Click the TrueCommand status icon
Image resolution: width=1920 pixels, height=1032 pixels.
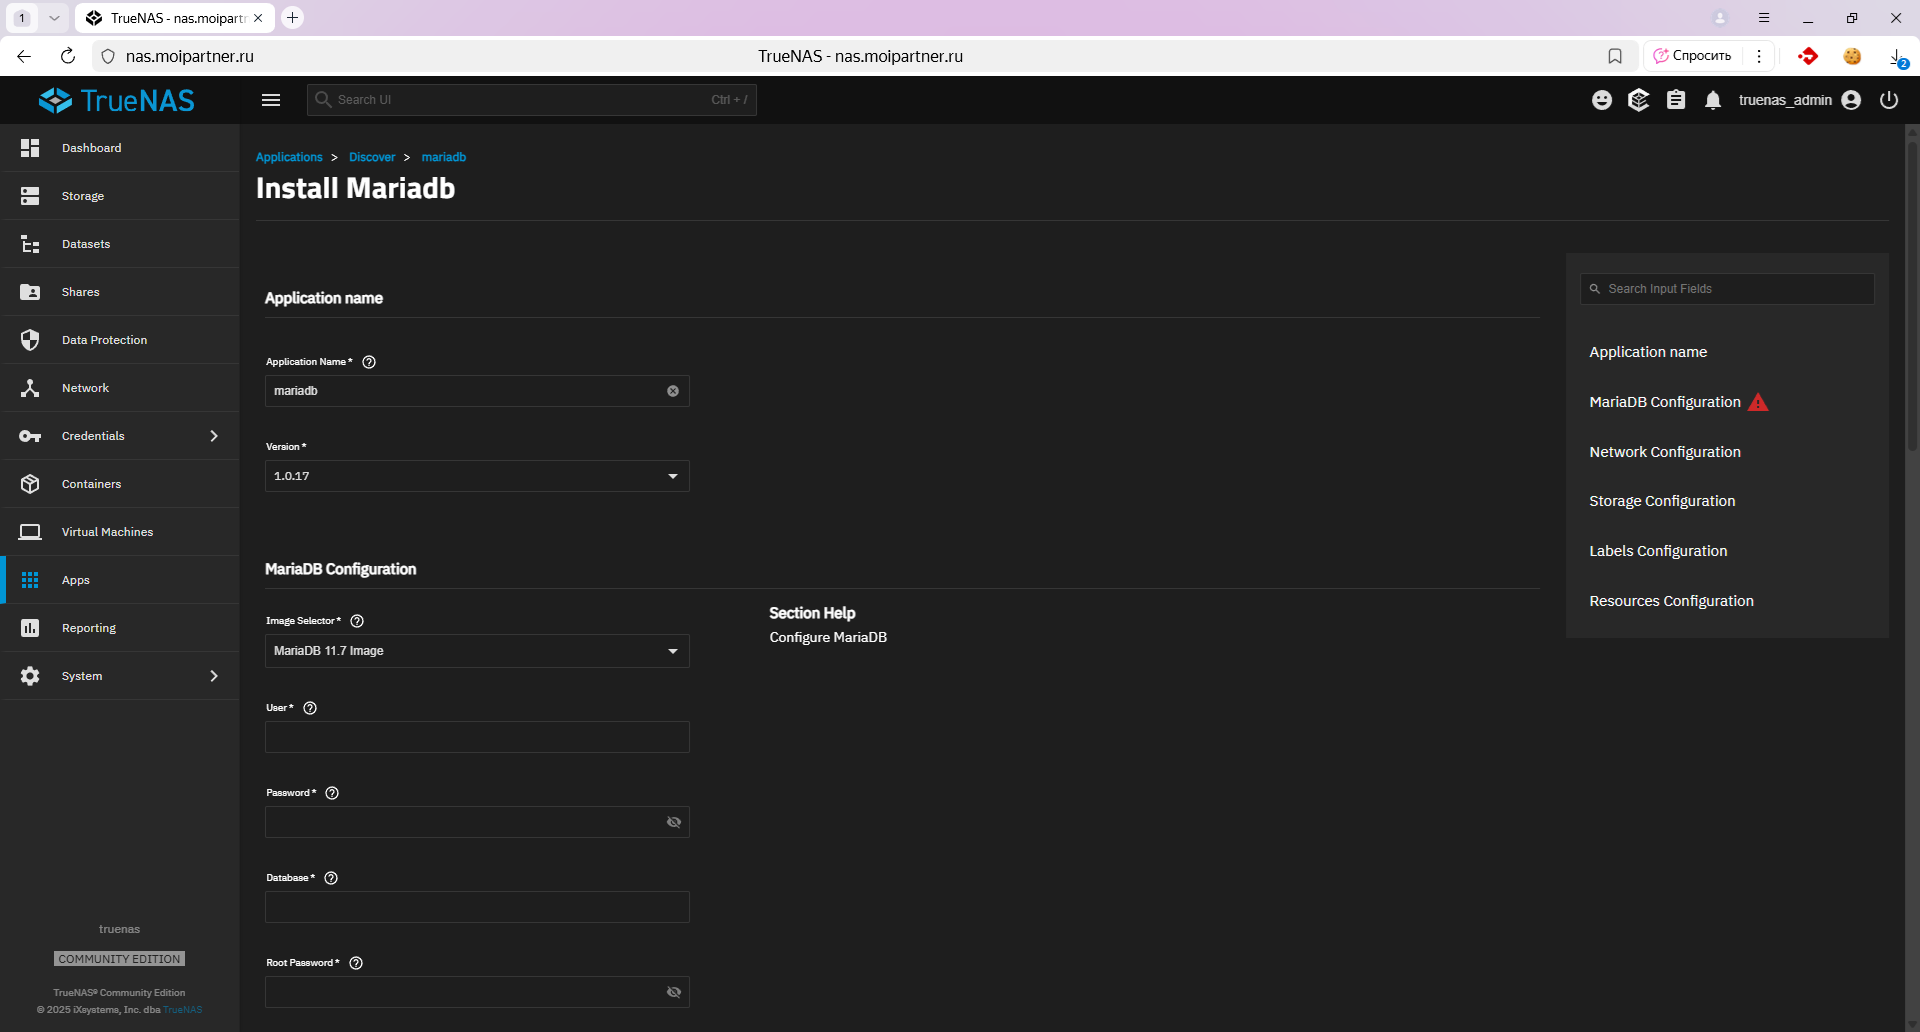[x=1638, y=100]
